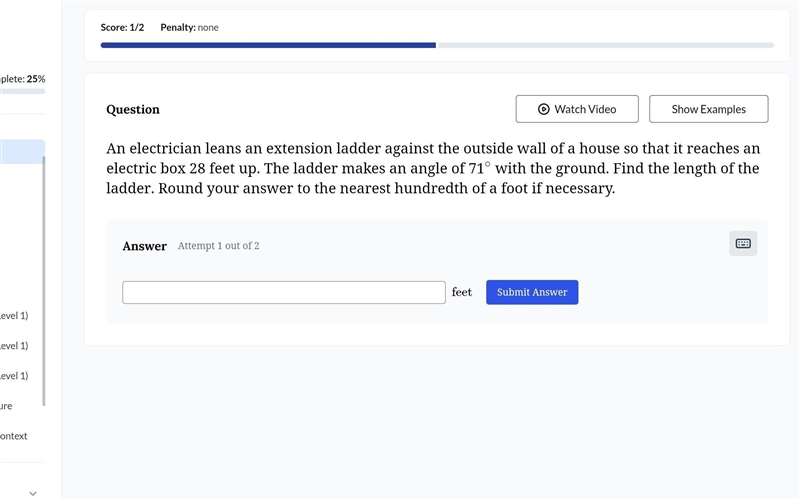Open the Show Examples button
The height and width of the screenshot is (500, 800).
pos(708,109)
